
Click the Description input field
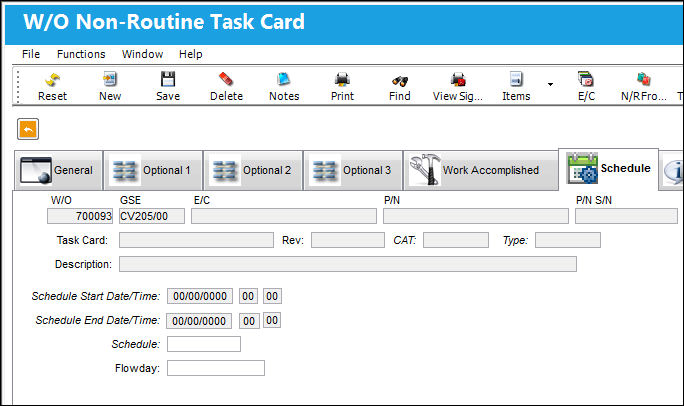pos(348,264)
